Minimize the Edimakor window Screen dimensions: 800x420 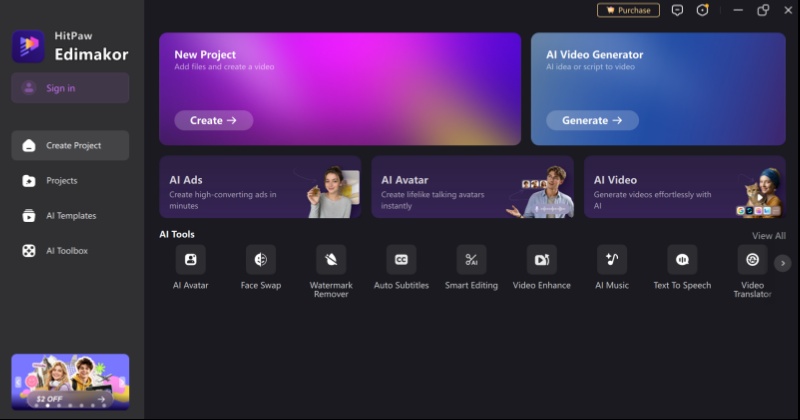tap(738, 10)
